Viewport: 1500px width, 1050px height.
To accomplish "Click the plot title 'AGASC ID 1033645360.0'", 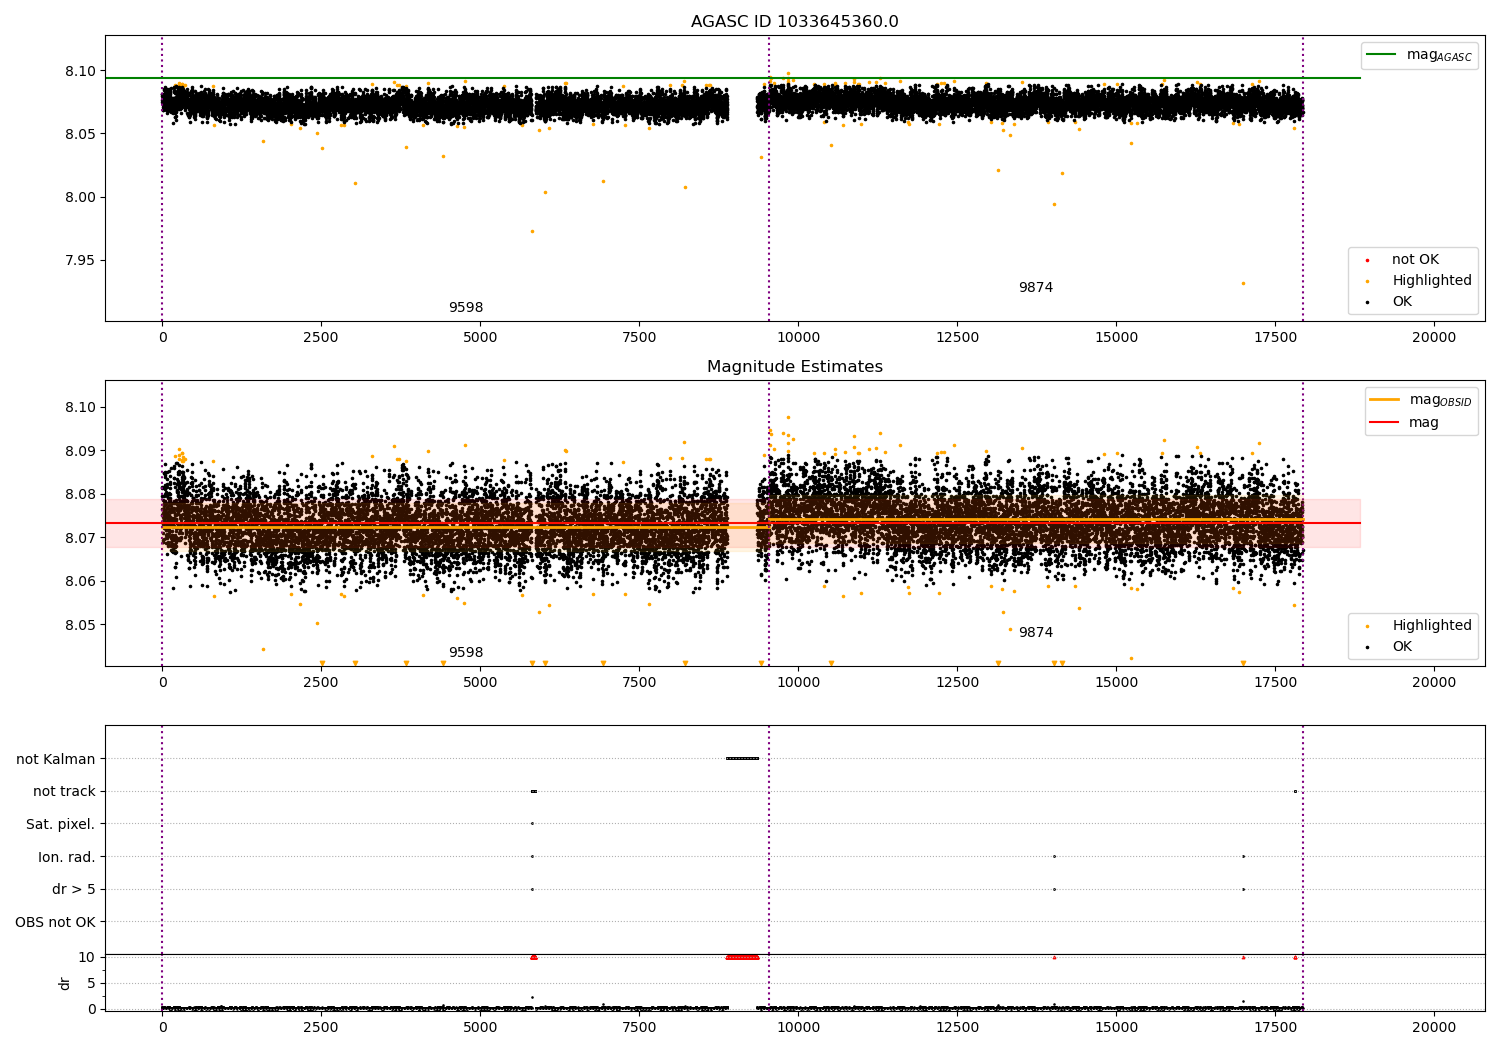I will (795, 22).
